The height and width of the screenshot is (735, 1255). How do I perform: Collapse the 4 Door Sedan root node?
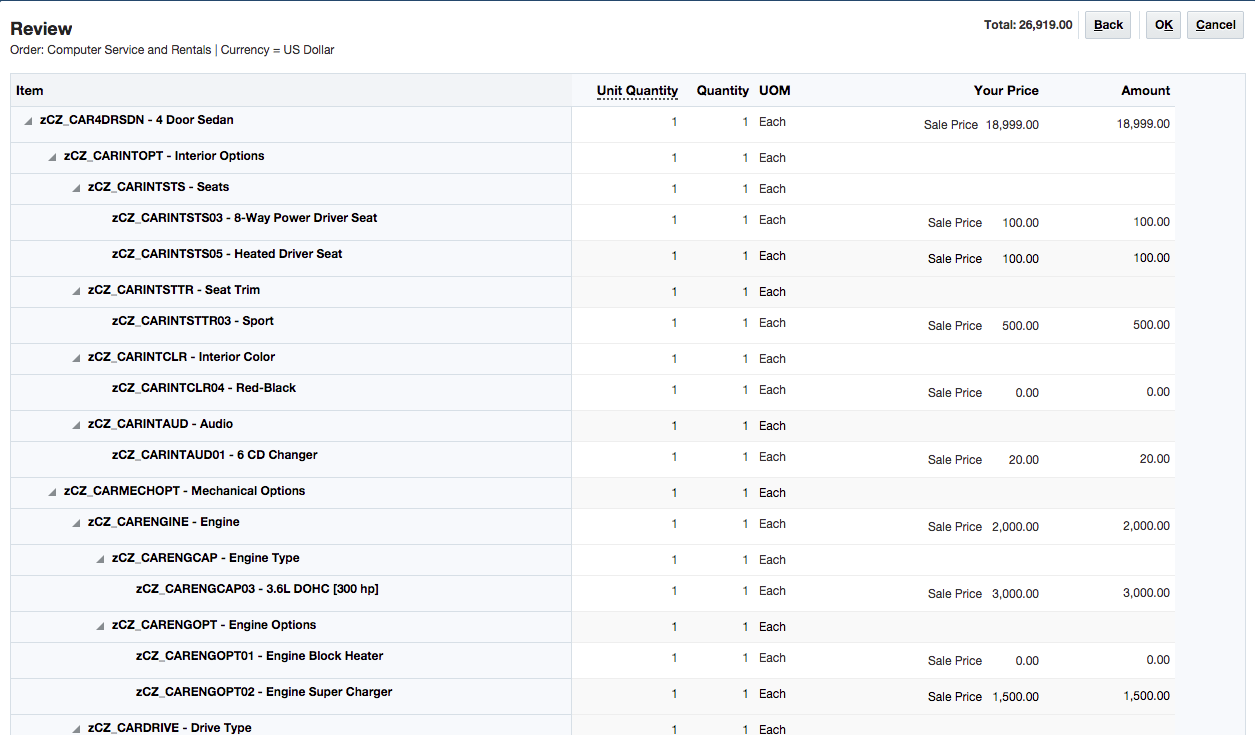click(x=27, y=121)
